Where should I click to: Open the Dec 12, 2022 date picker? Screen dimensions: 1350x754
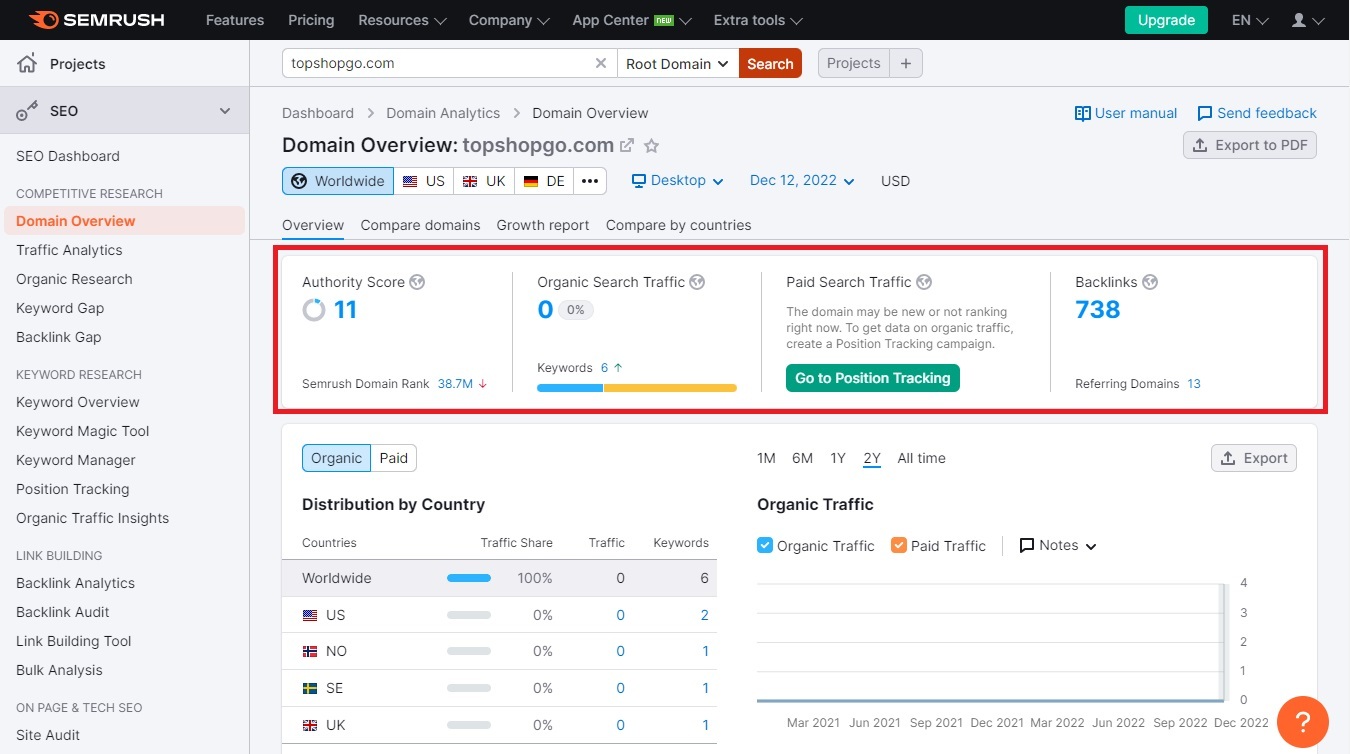click(x=802, y=181)
